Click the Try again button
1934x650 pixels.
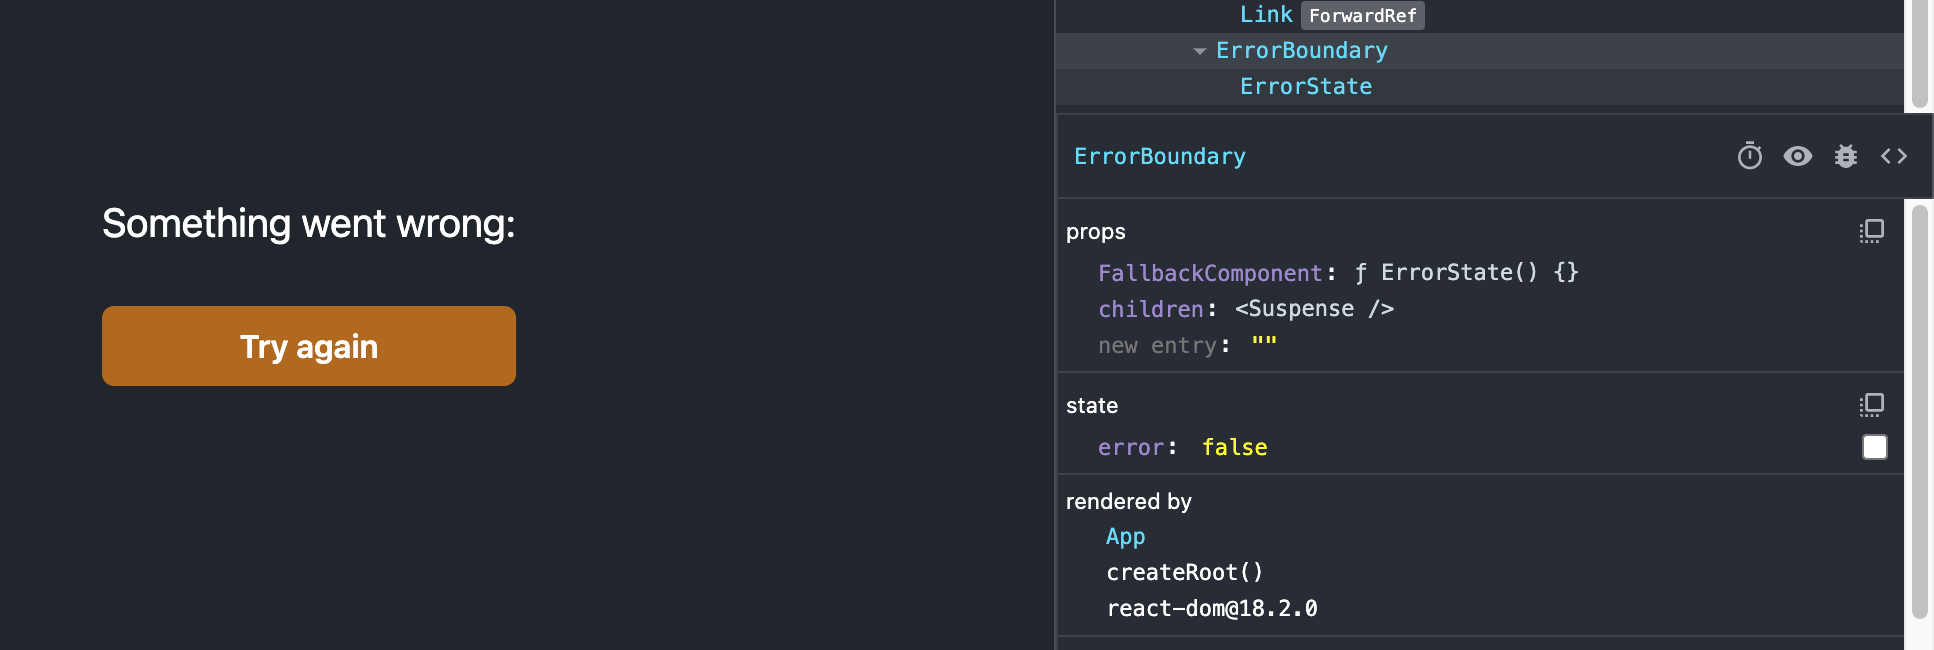[309, 346]
